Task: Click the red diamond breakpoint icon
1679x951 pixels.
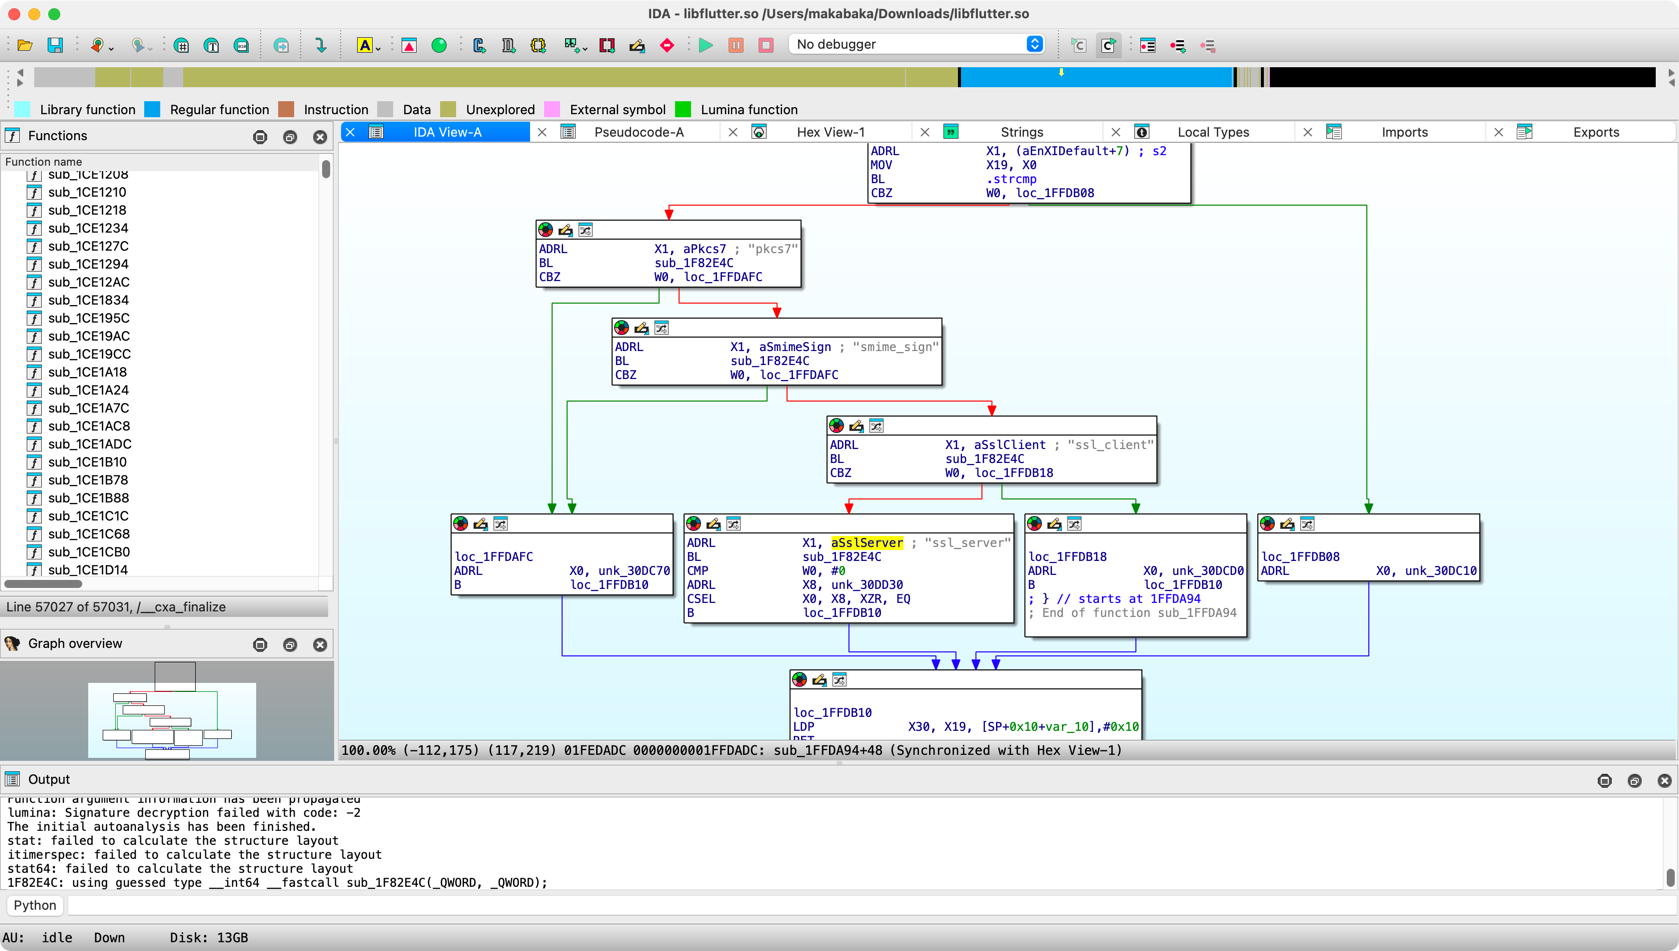Action: click(667, 45)
